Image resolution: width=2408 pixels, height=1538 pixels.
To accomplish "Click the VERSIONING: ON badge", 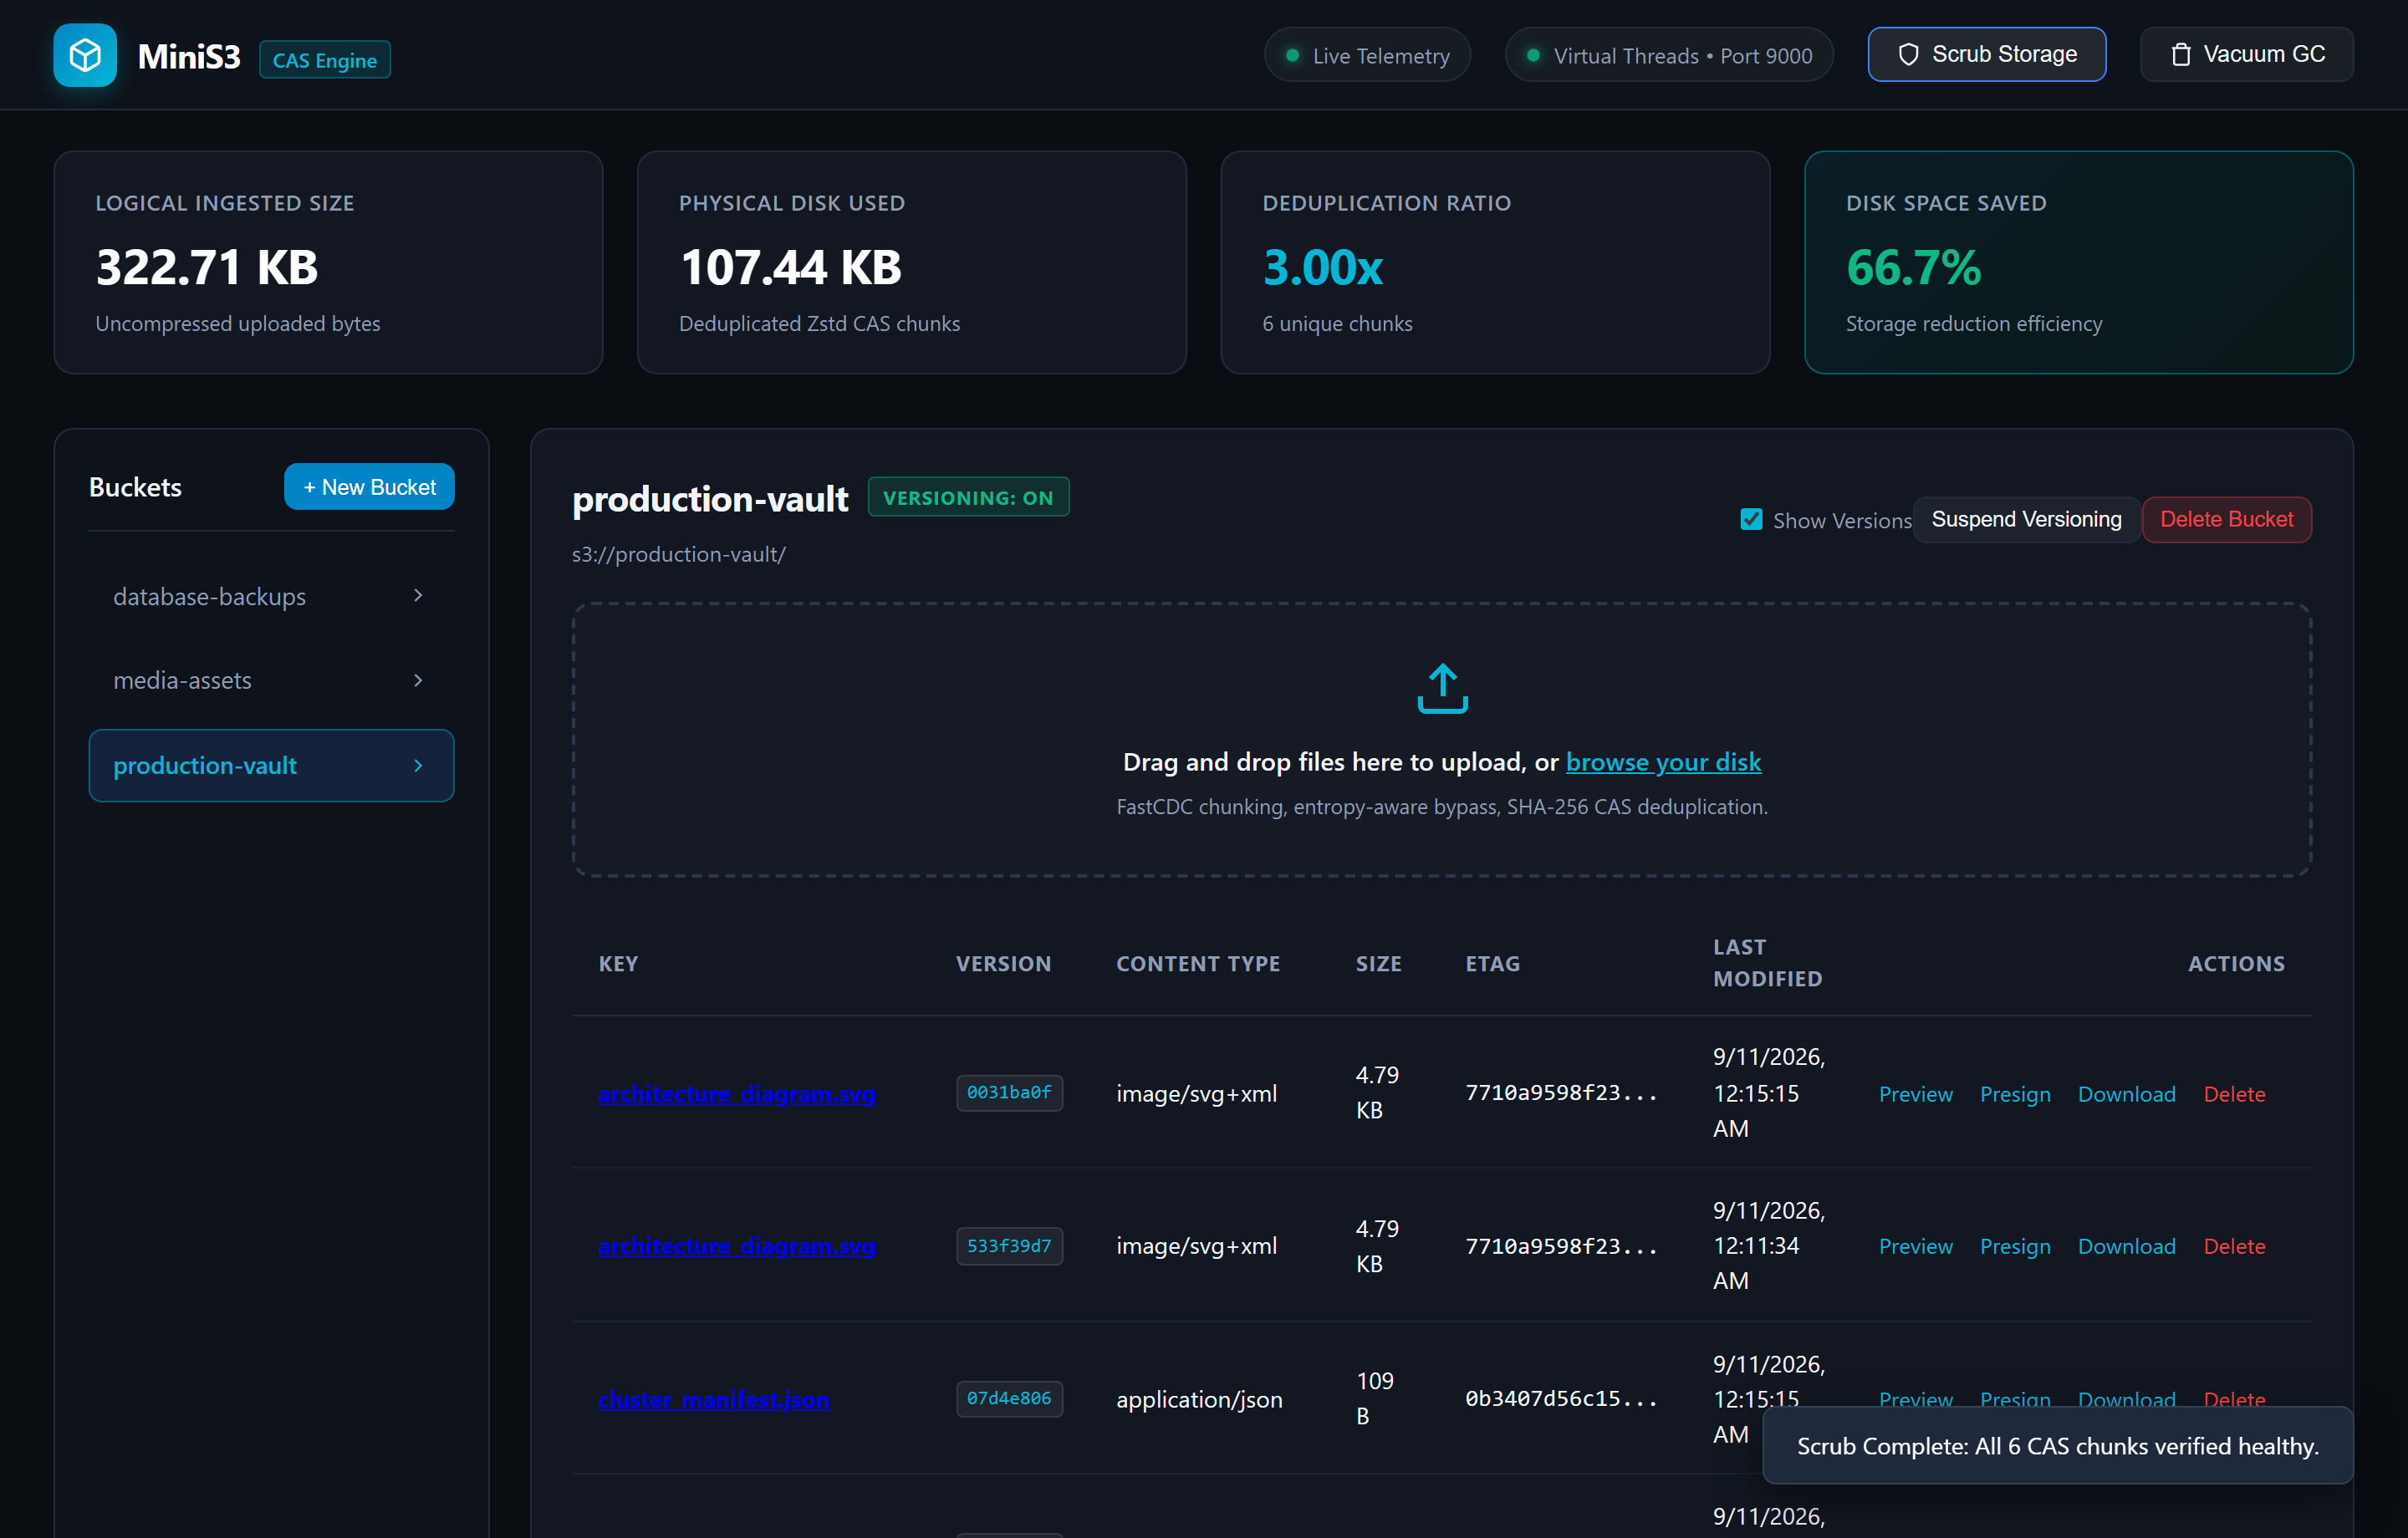I will 968,497.
